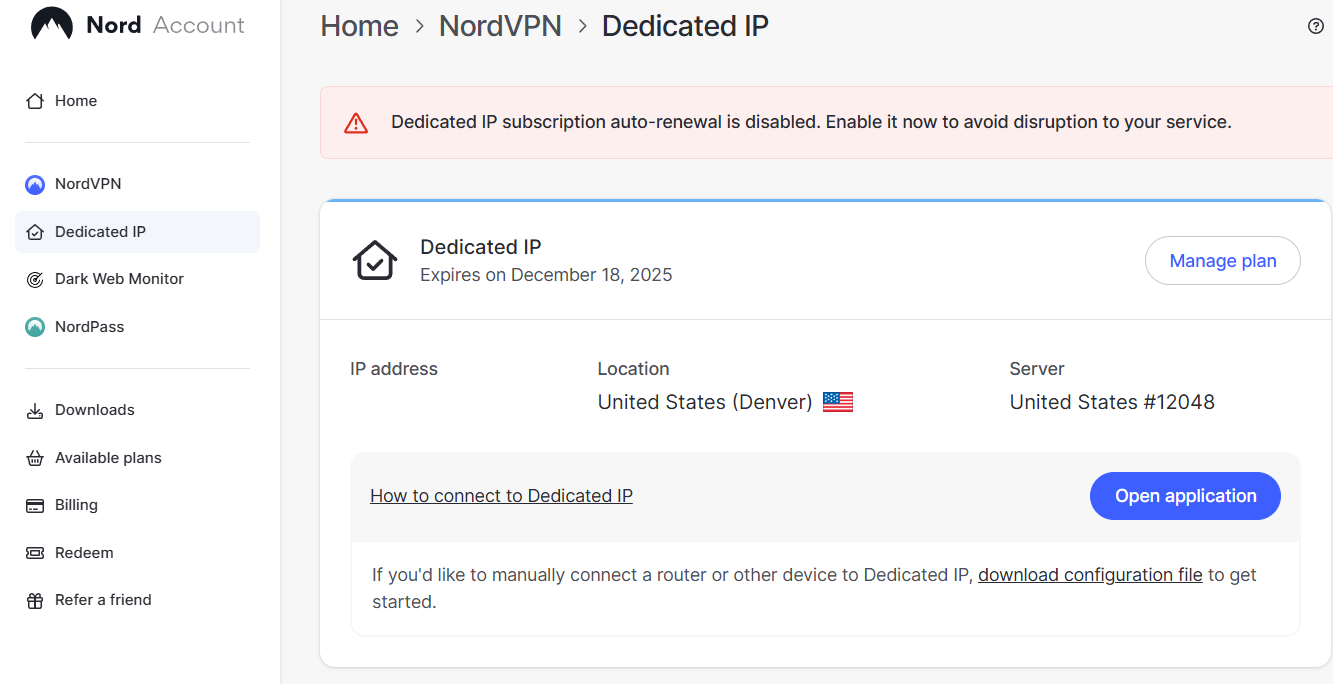
Task: Click the Manage plan button
Action: (1222, 260)
